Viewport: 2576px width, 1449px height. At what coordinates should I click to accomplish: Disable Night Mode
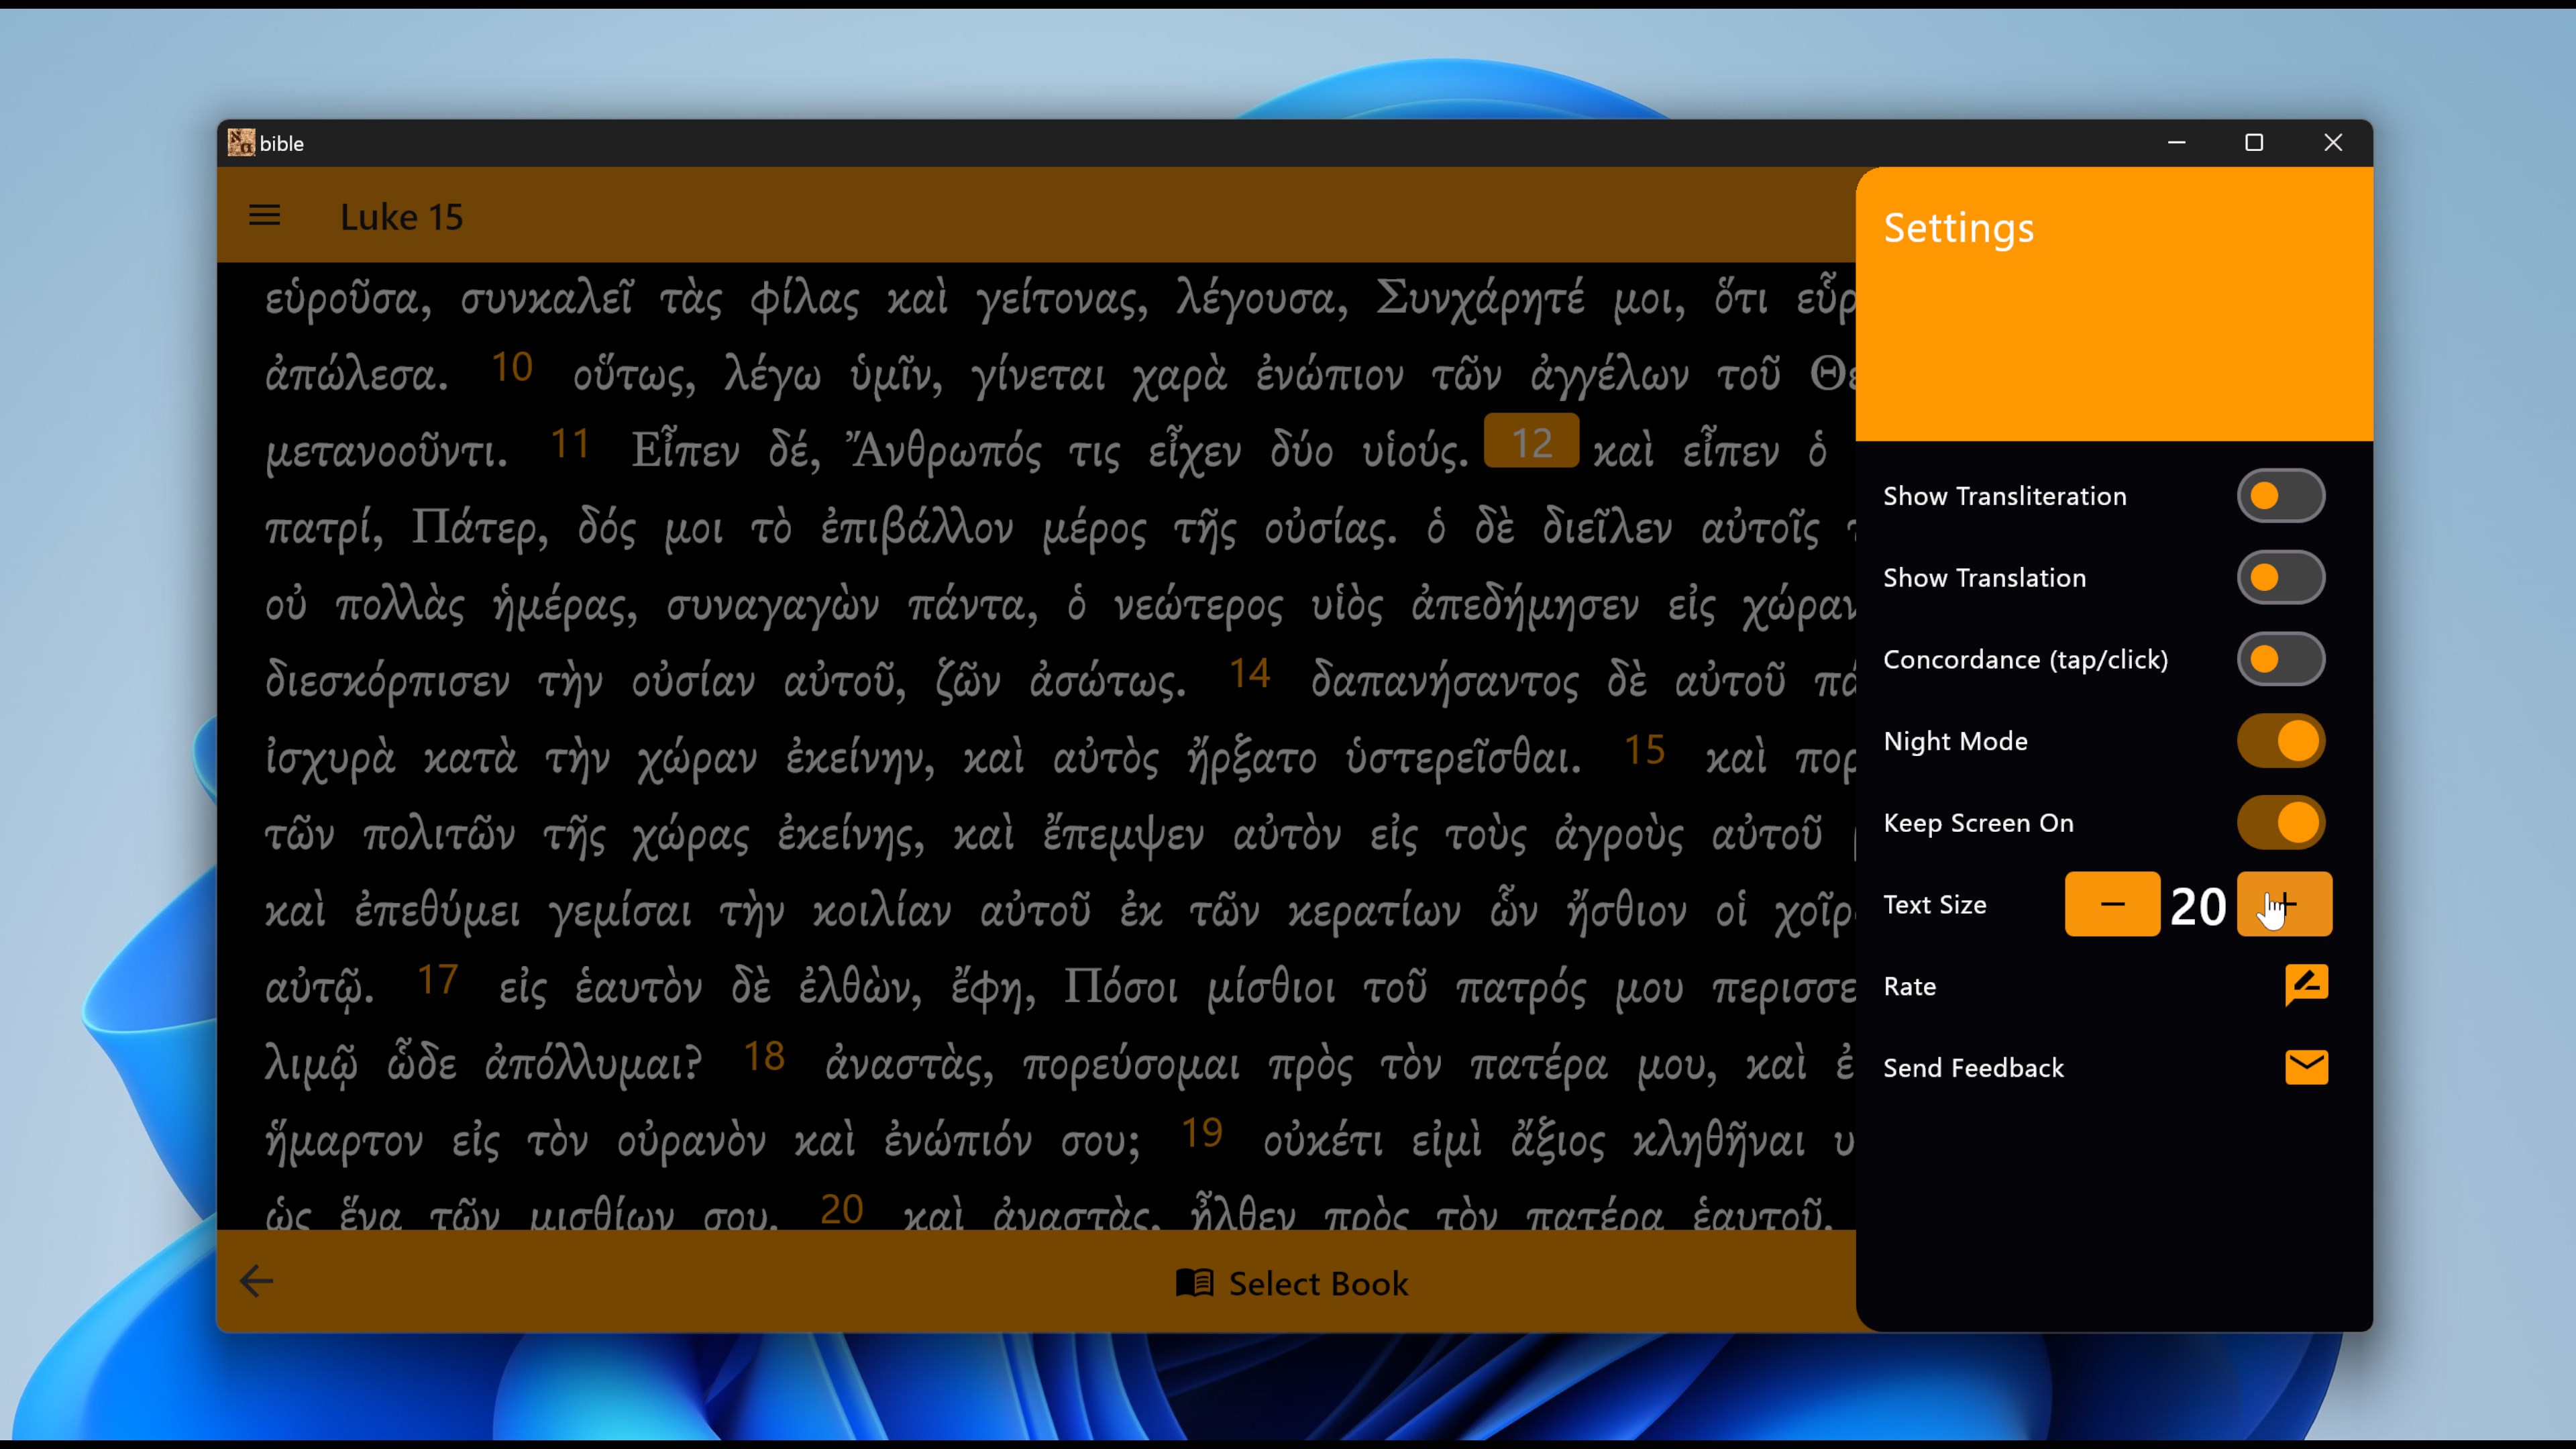(x=2280, y=741)
